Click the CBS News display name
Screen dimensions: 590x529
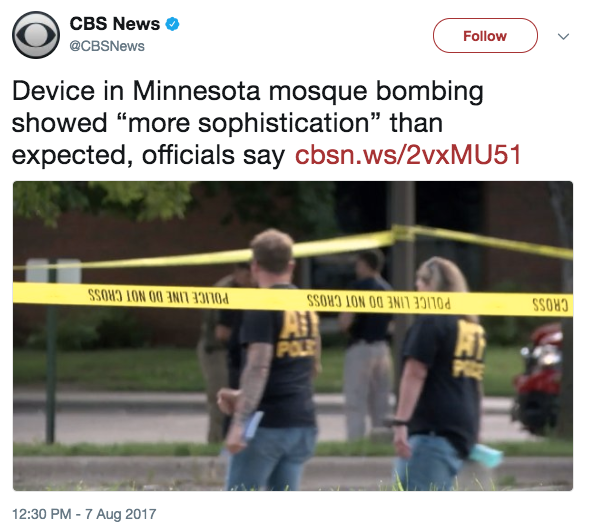coord(115,24)
